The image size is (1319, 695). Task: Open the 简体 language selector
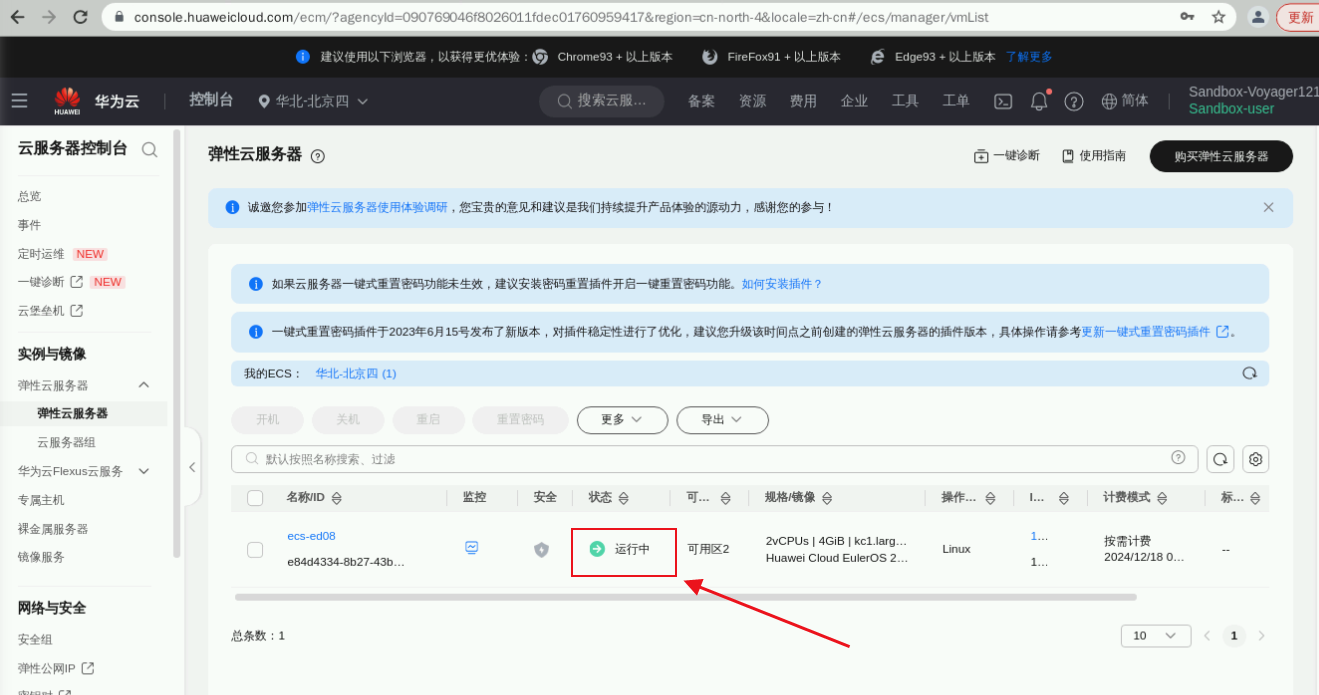(1125, 101)
